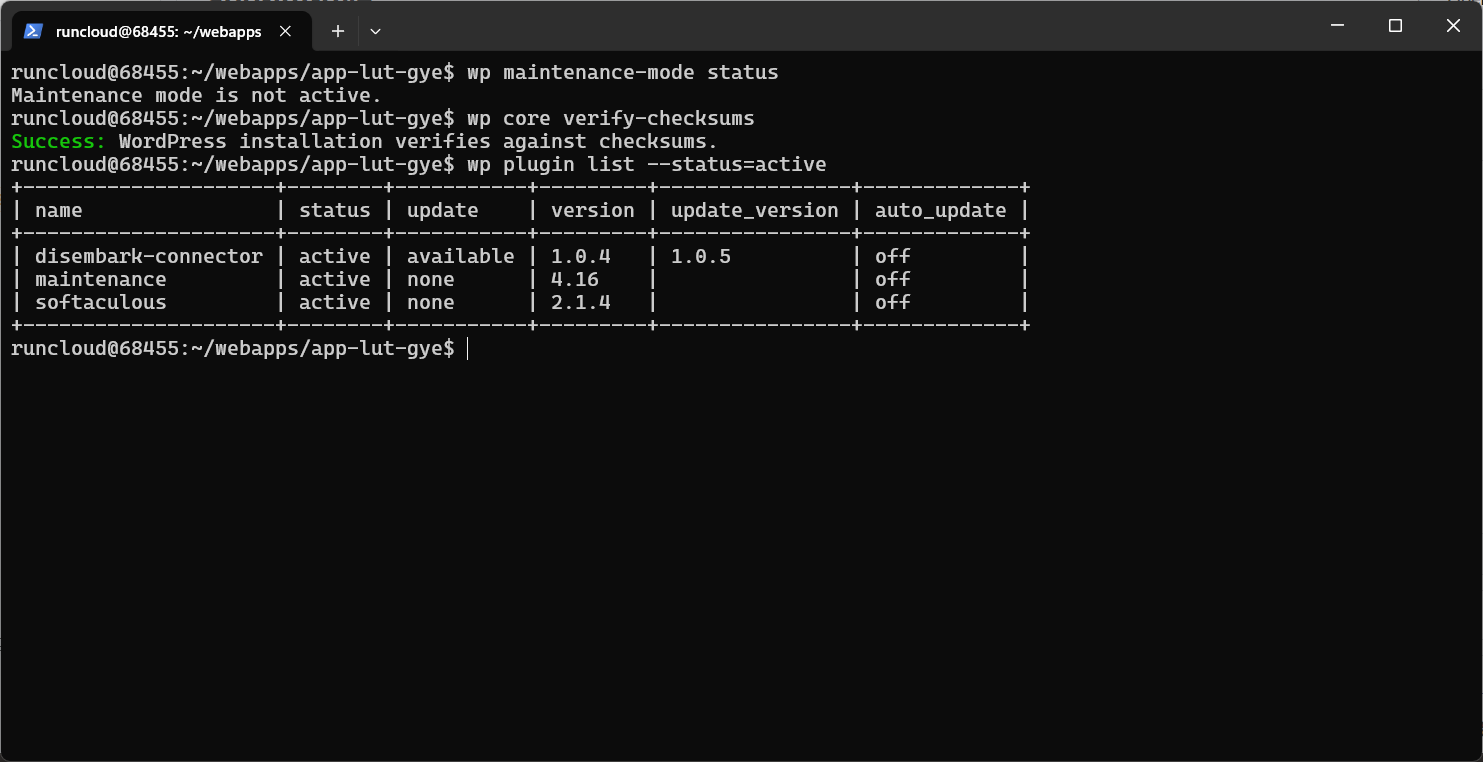
Task: Open a new tab with plus button
Action: click(x=338, y=31)
